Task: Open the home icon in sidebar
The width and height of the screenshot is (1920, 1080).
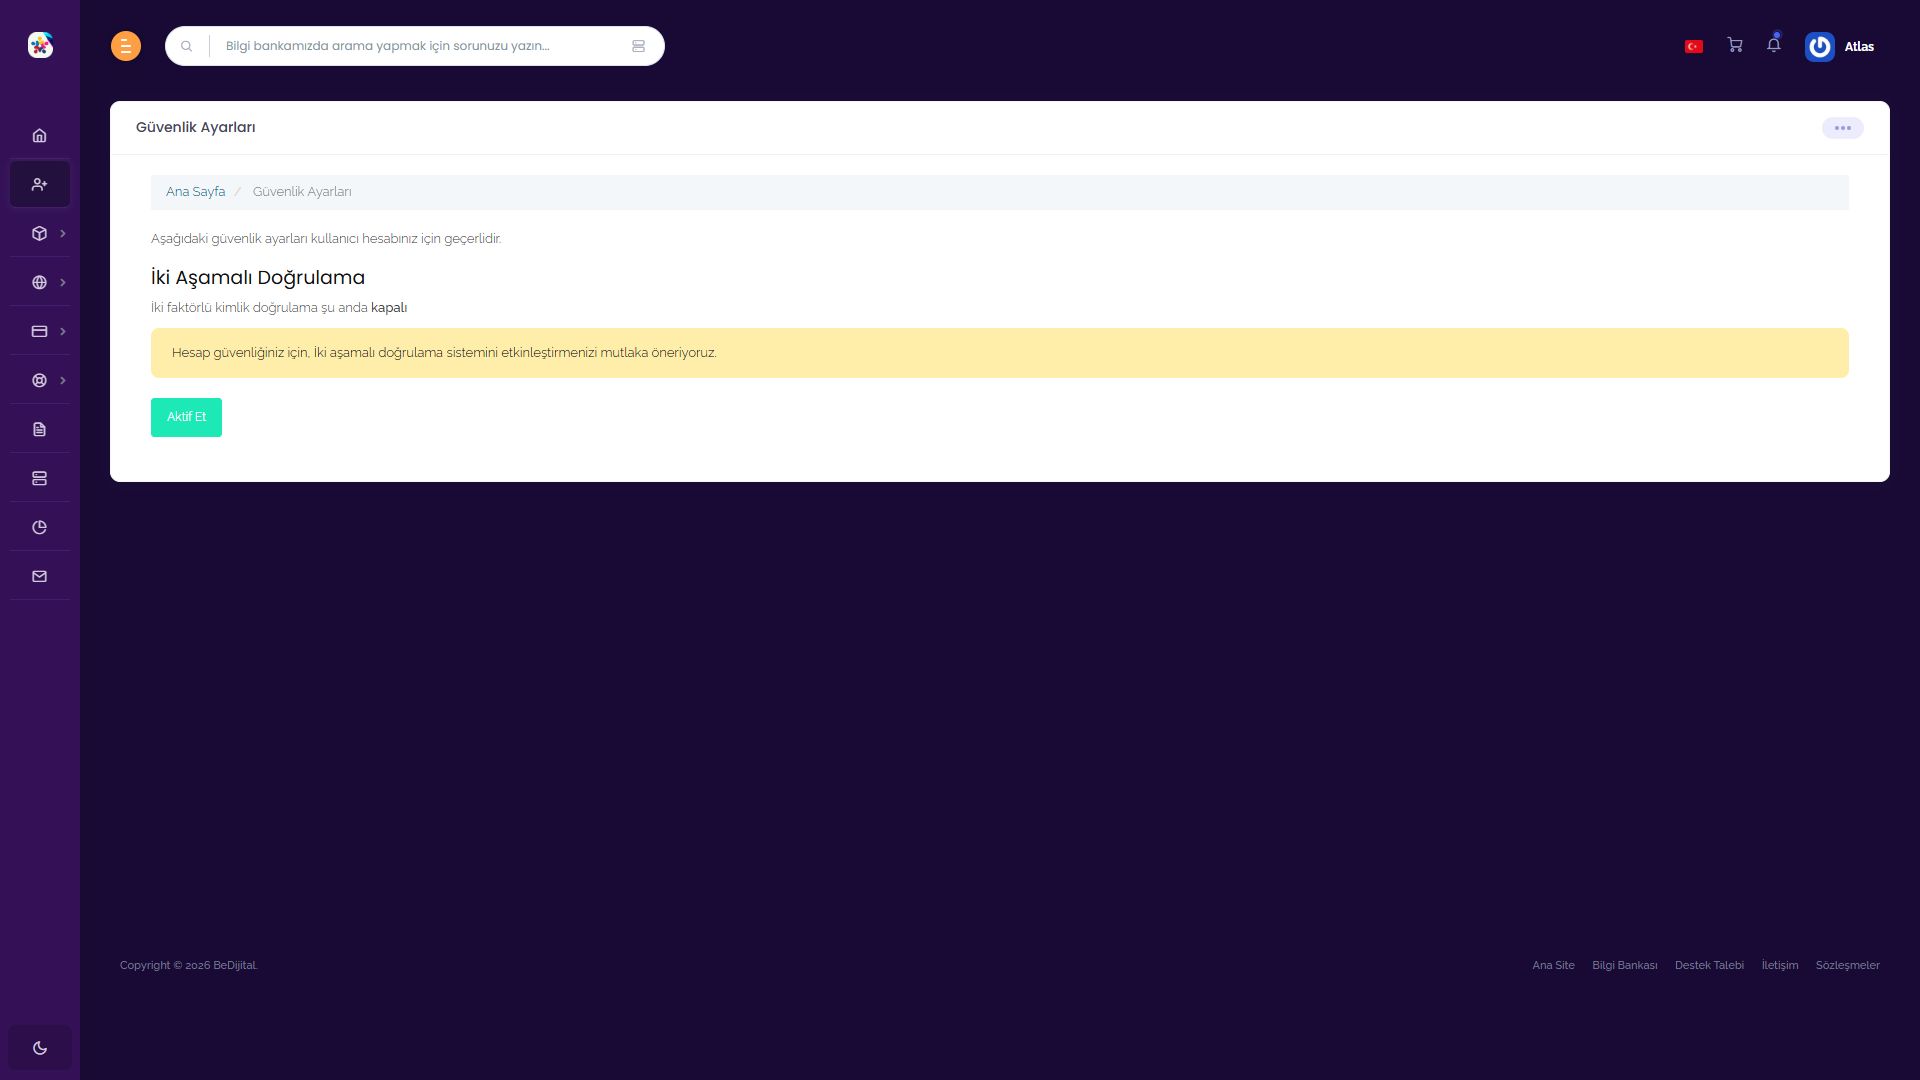Action: 39,135
